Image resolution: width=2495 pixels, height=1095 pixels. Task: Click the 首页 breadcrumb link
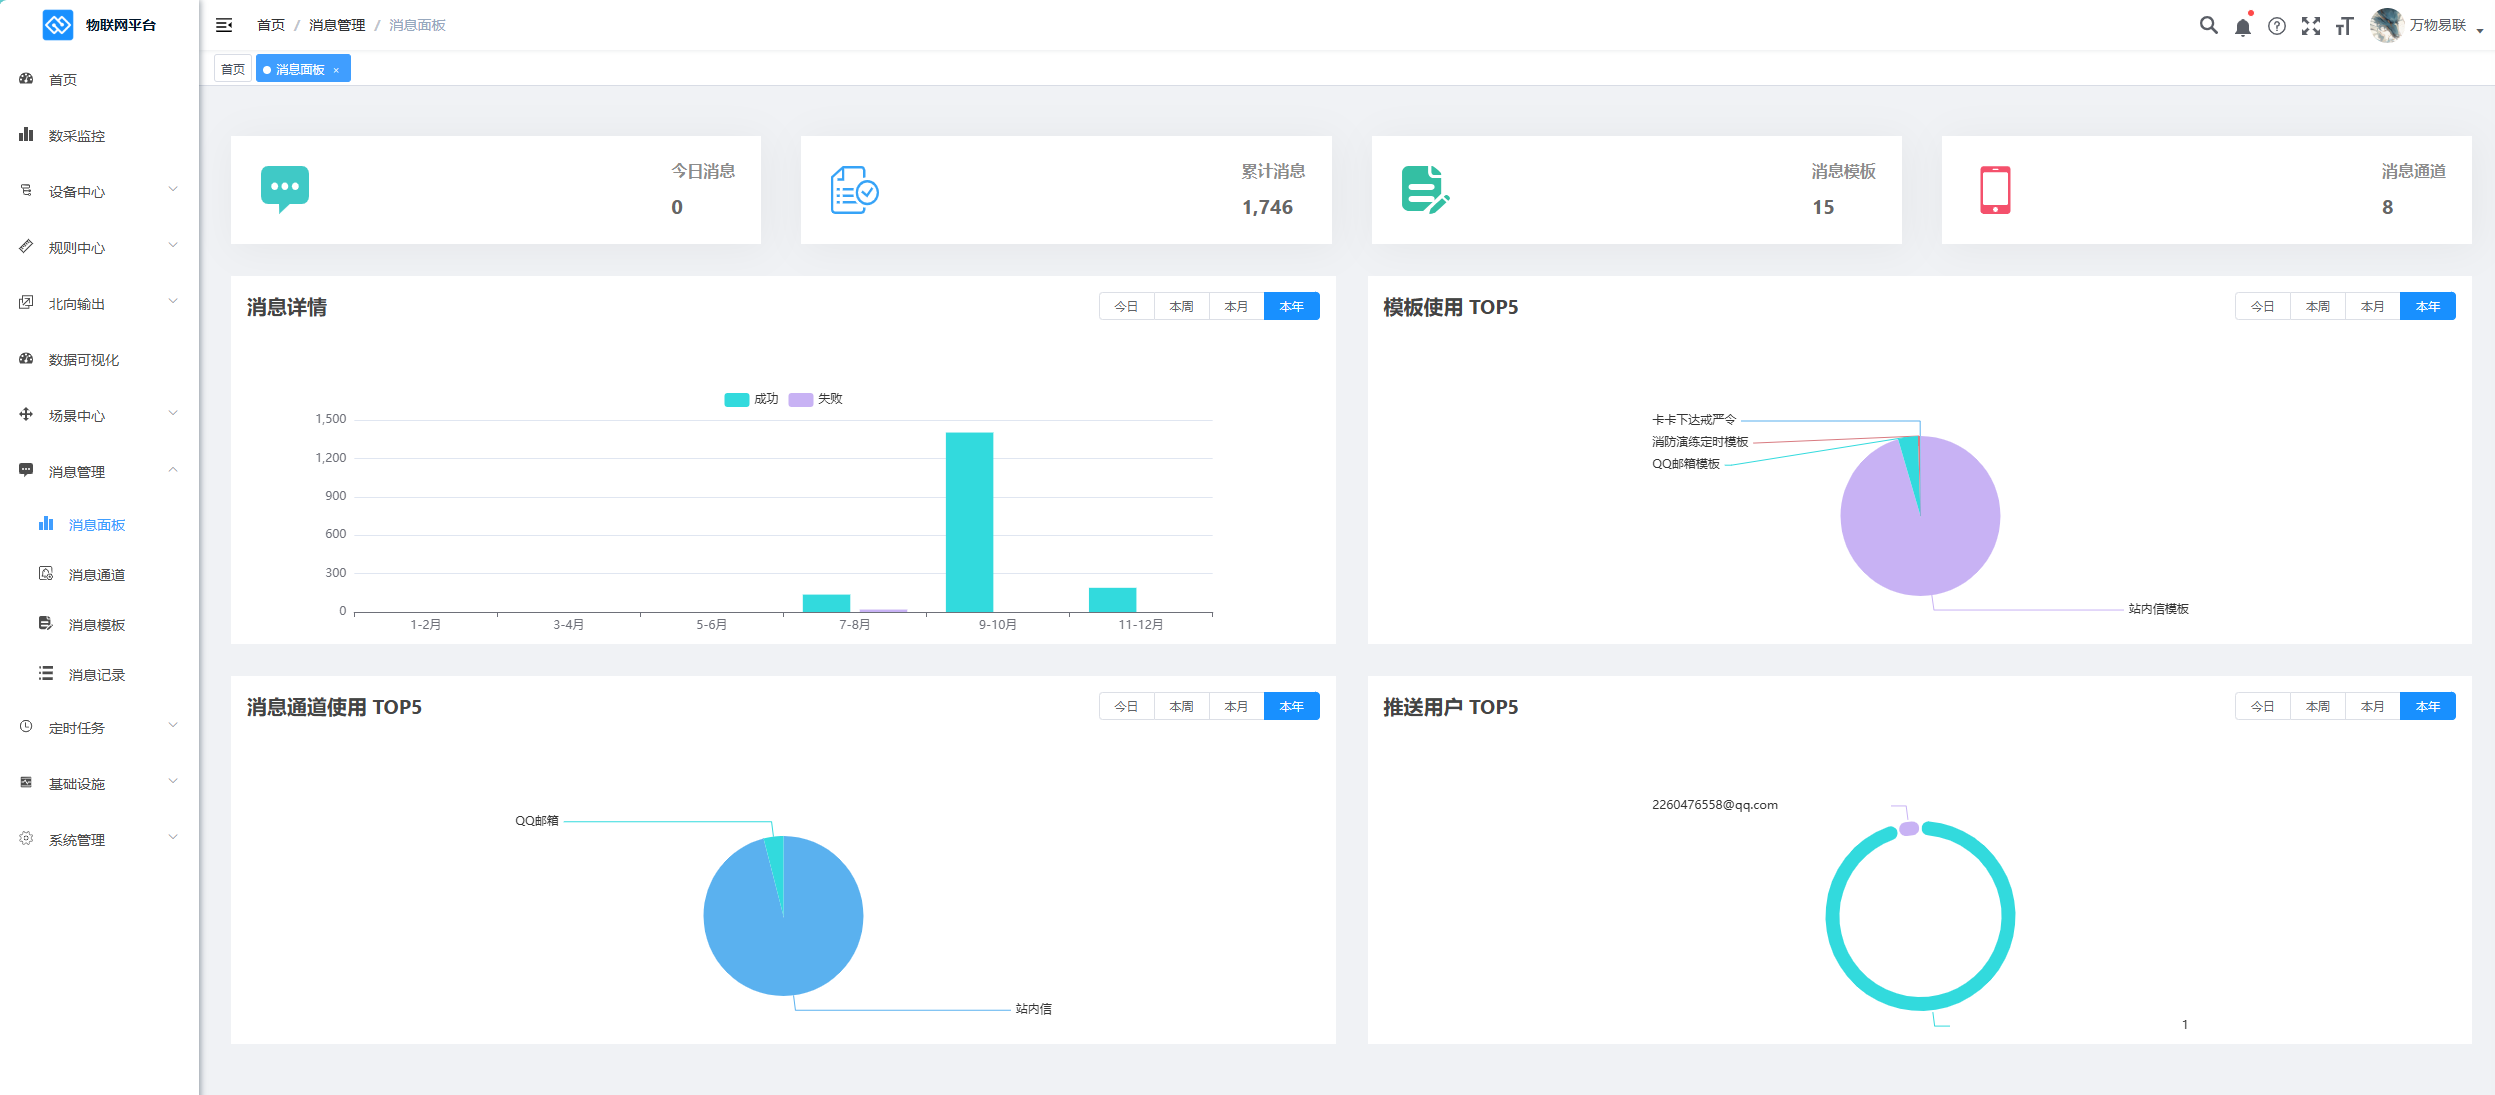click(270, 25)
